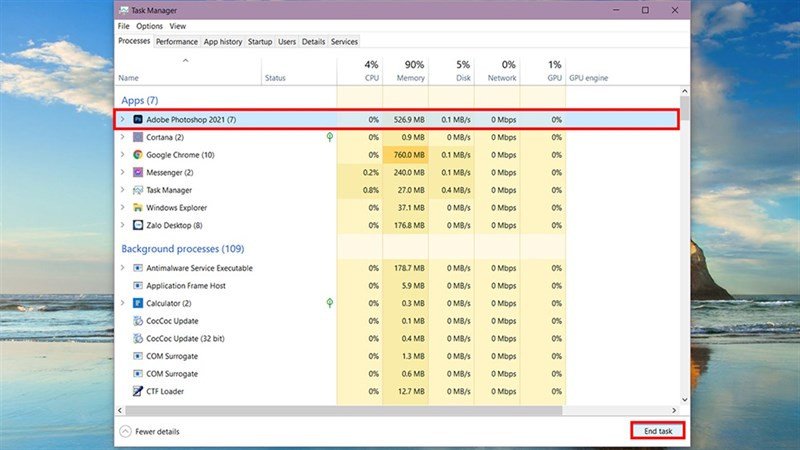Viewport: 800px width, 450px height.
Task: Switch to the Performance tab
Action: pos(176,42)
